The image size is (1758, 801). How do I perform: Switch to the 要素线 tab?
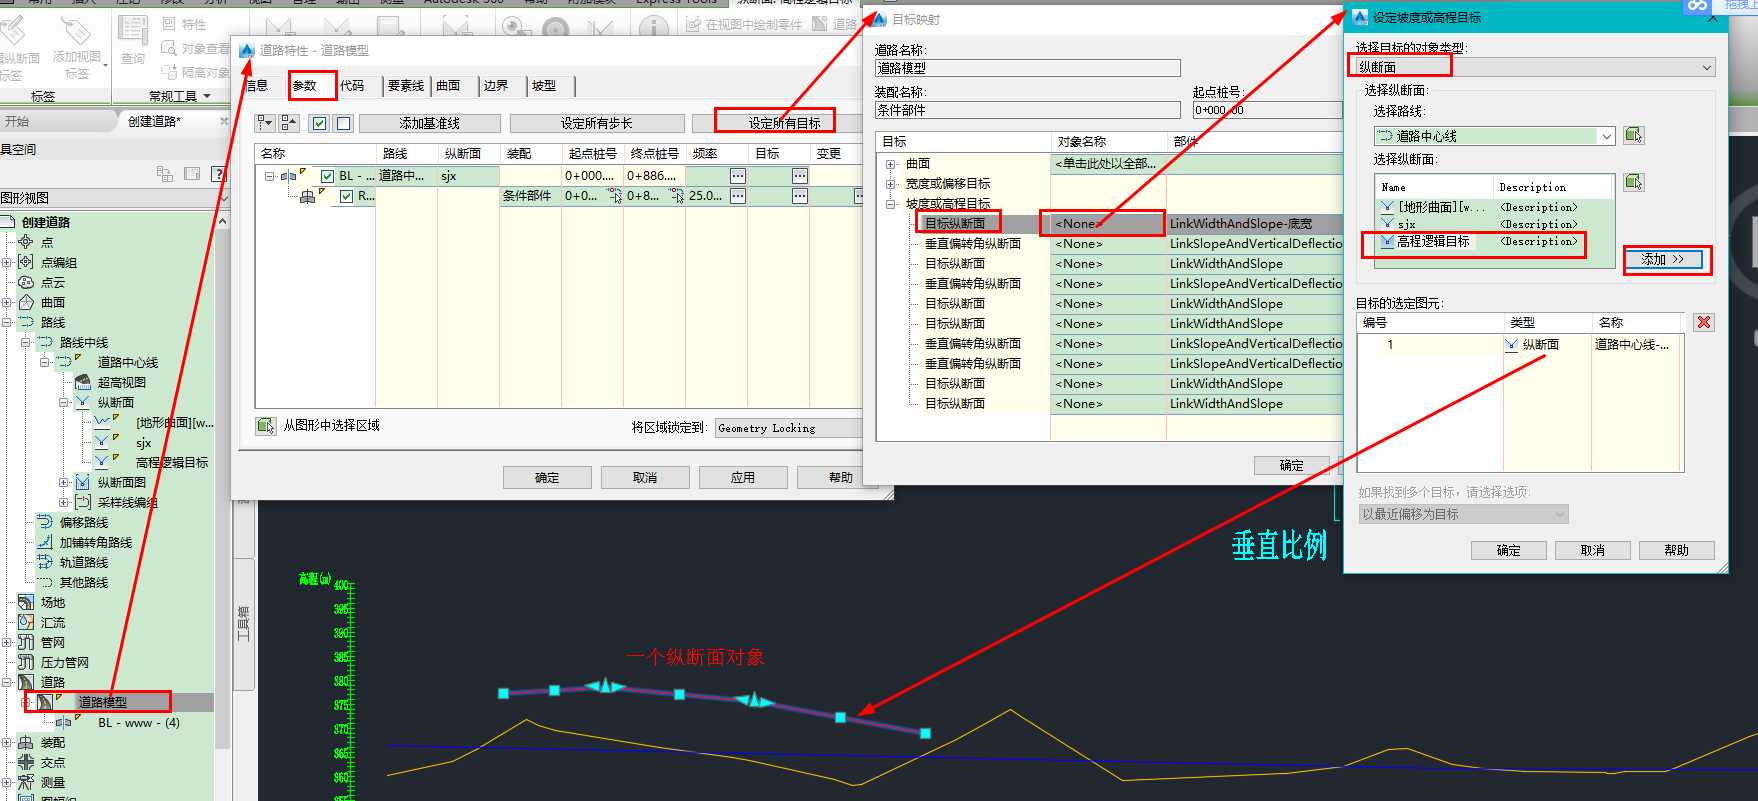tap(406, 86)
